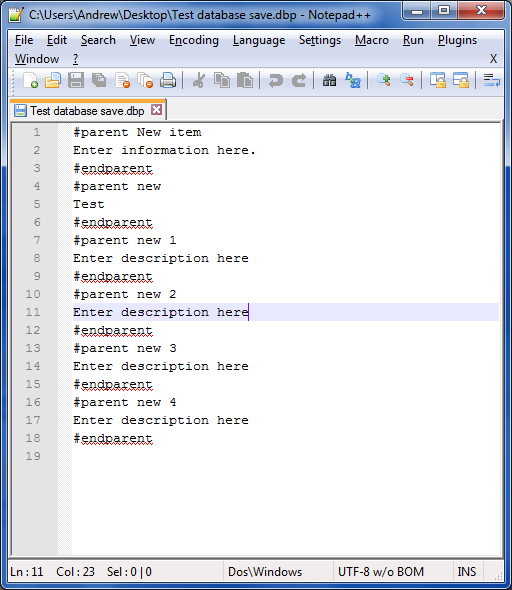The image size is (512, 590).
Task: Open the Window menu
Action: point(37,59)
